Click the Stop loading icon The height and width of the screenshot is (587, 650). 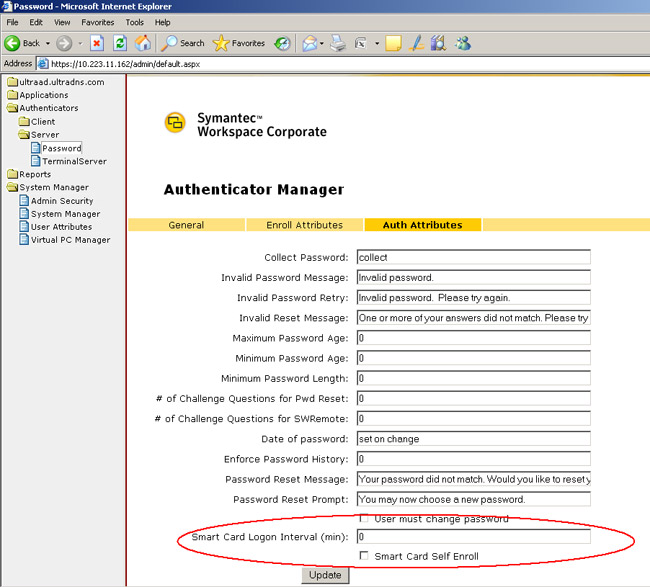[97, 43]
